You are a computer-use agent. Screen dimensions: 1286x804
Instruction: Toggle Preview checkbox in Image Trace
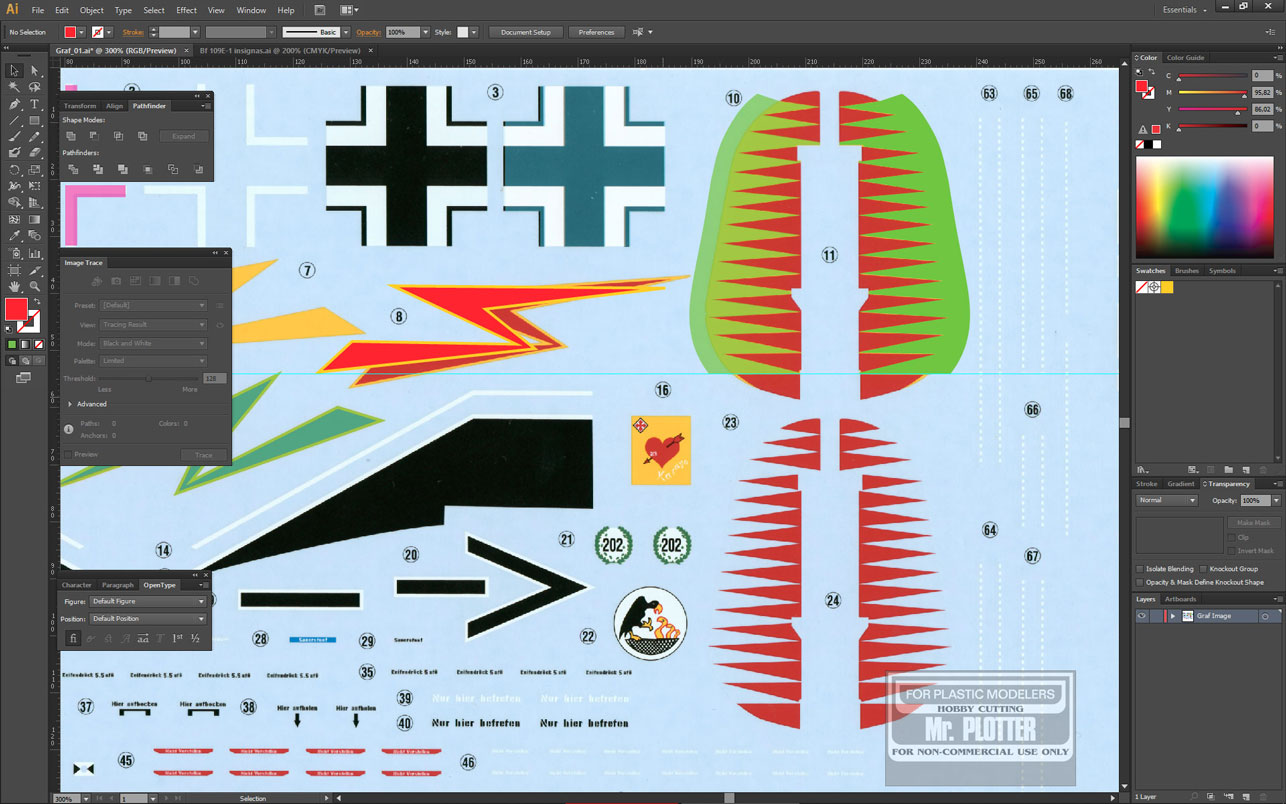pyautogui.click(x=68, y=455)
